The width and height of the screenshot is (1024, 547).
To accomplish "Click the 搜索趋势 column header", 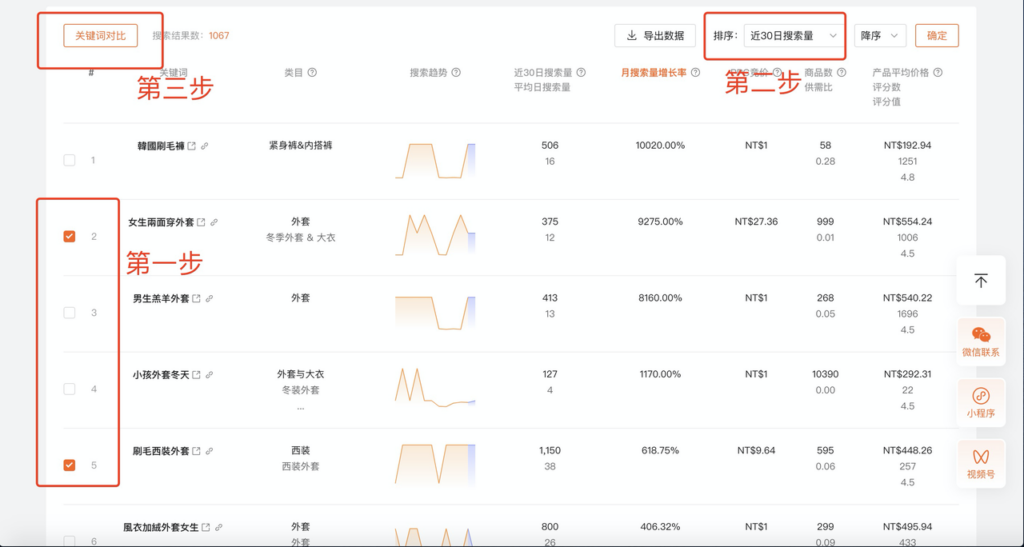I will coord(428,72).
